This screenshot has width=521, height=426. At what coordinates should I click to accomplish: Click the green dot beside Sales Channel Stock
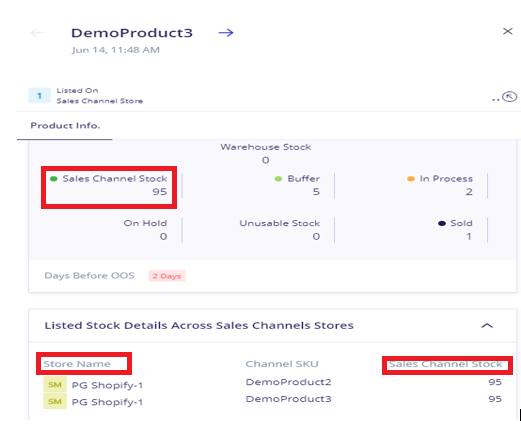[53, 179]
